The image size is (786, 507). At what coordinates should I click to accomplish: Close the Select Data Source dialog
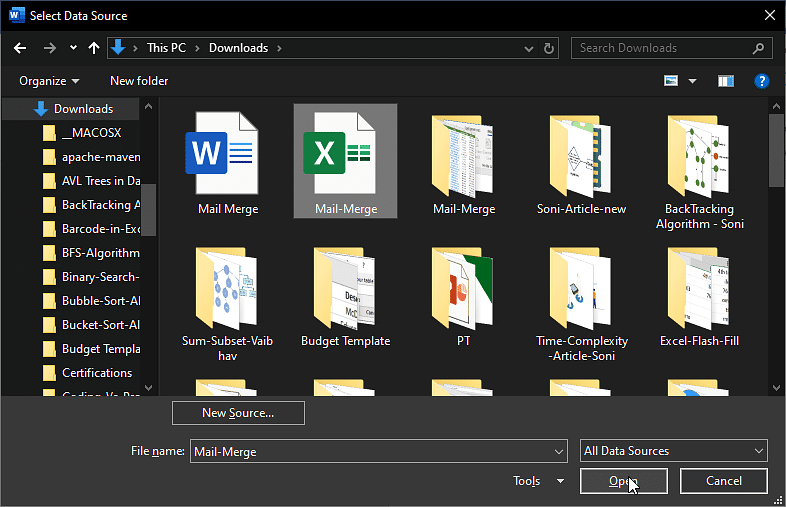(770, 16)
